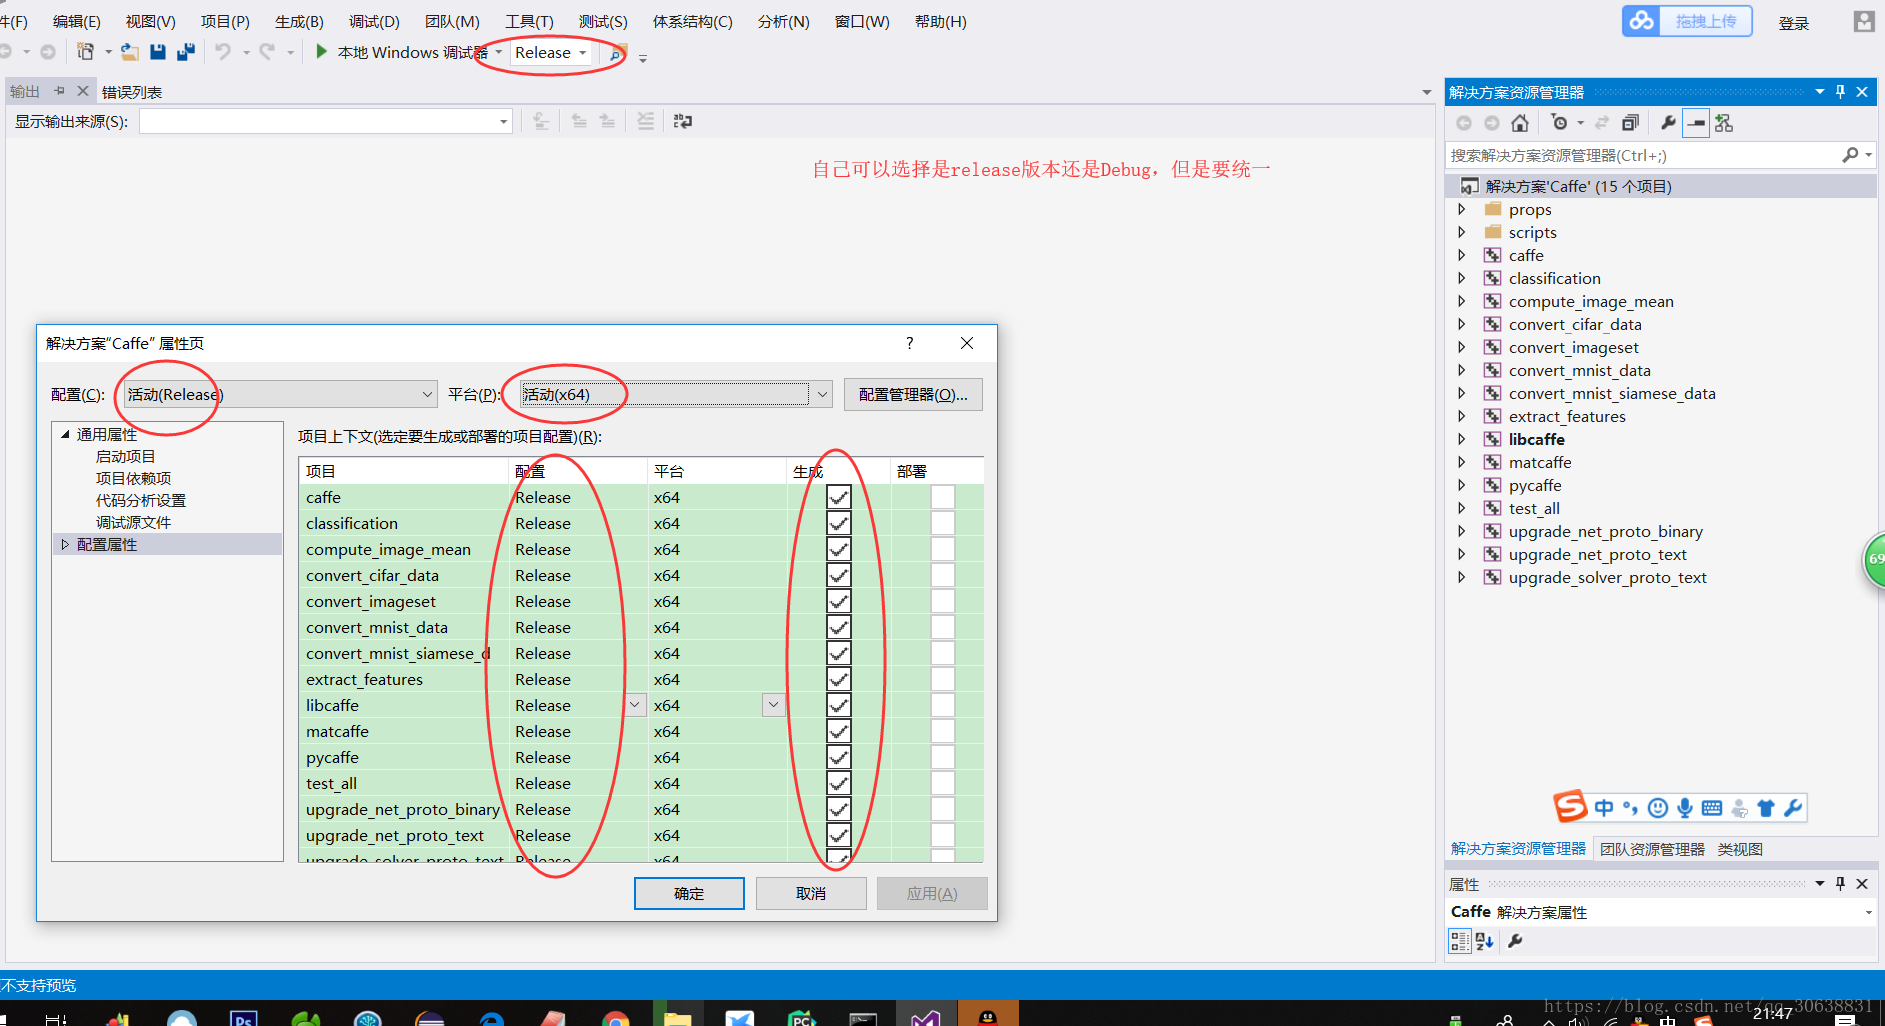Image resolution: width=1885 pixels, height=1026 pixels.
Task: Click the search magnifier in Solution Explorer
Action: 1851,155
